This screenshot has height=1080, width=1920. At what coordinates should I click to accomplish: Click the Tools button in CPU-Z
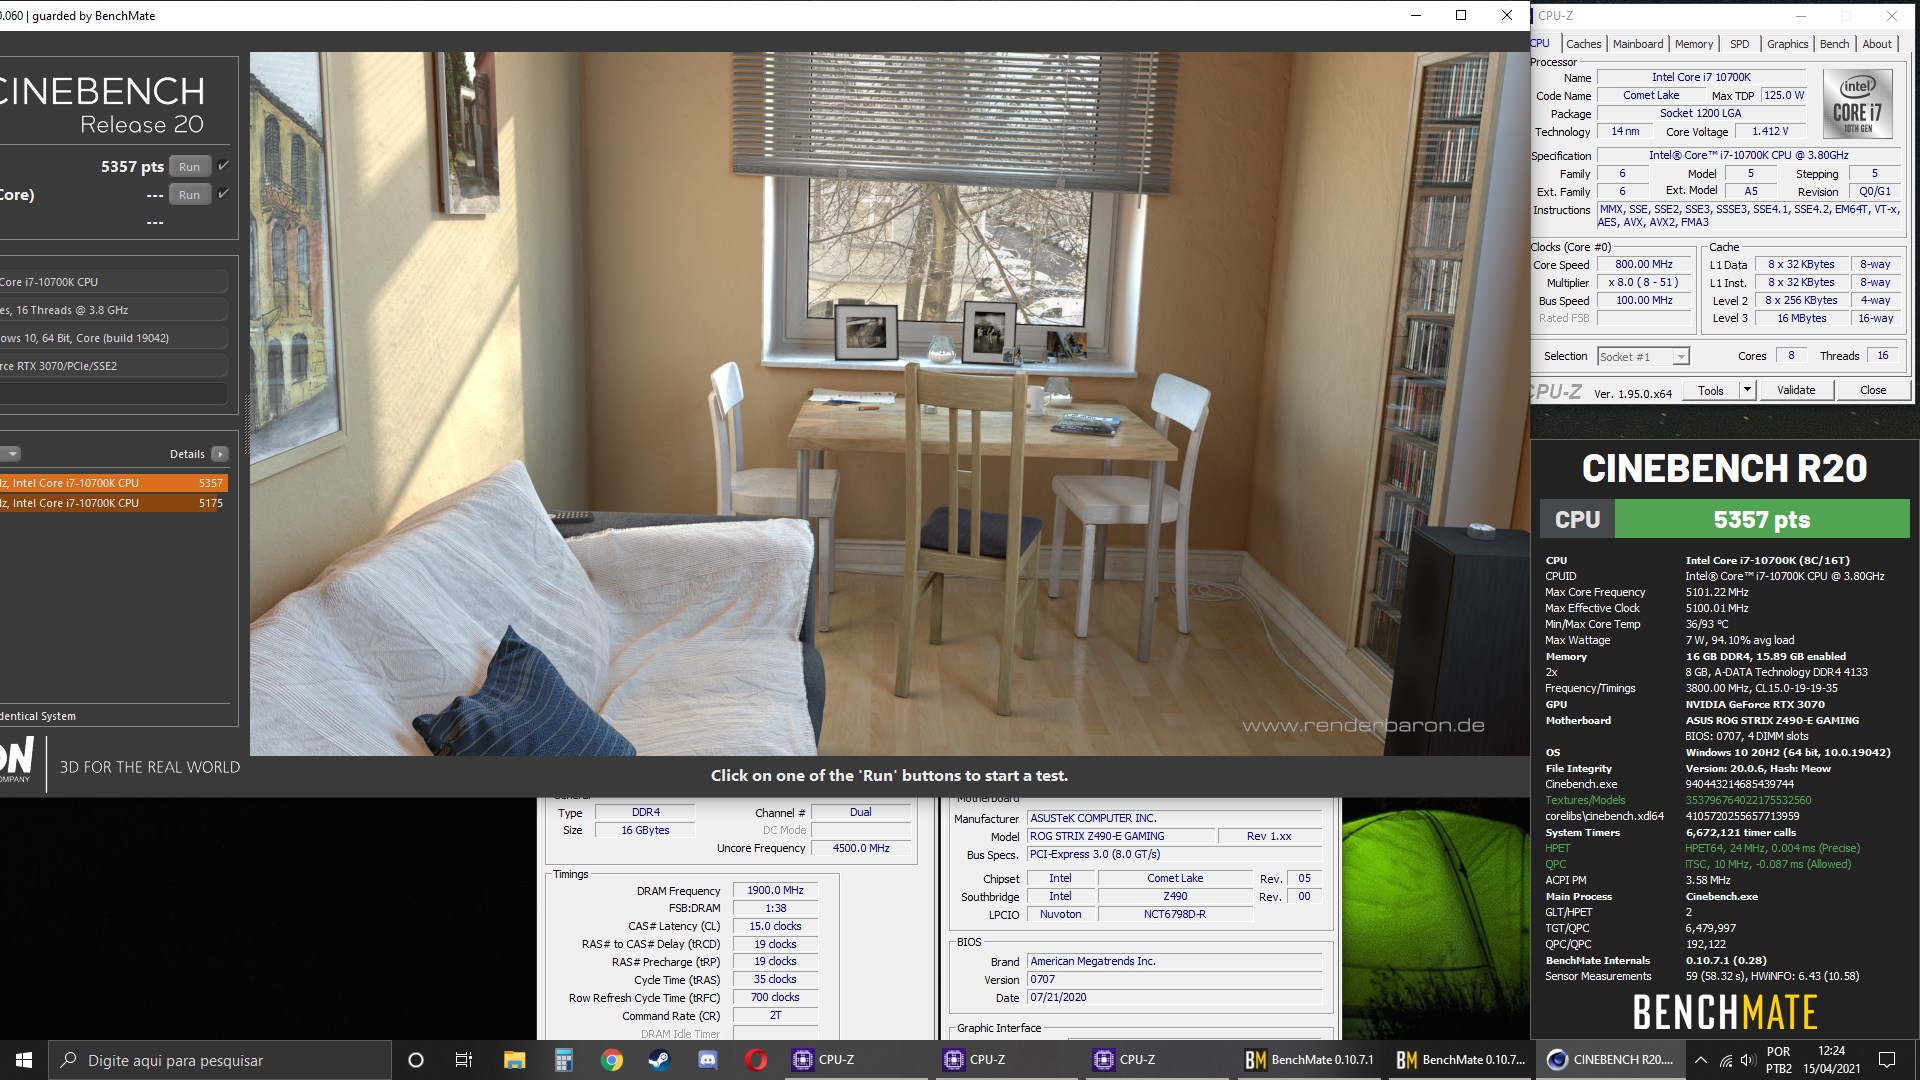[x=1710, y=390]
